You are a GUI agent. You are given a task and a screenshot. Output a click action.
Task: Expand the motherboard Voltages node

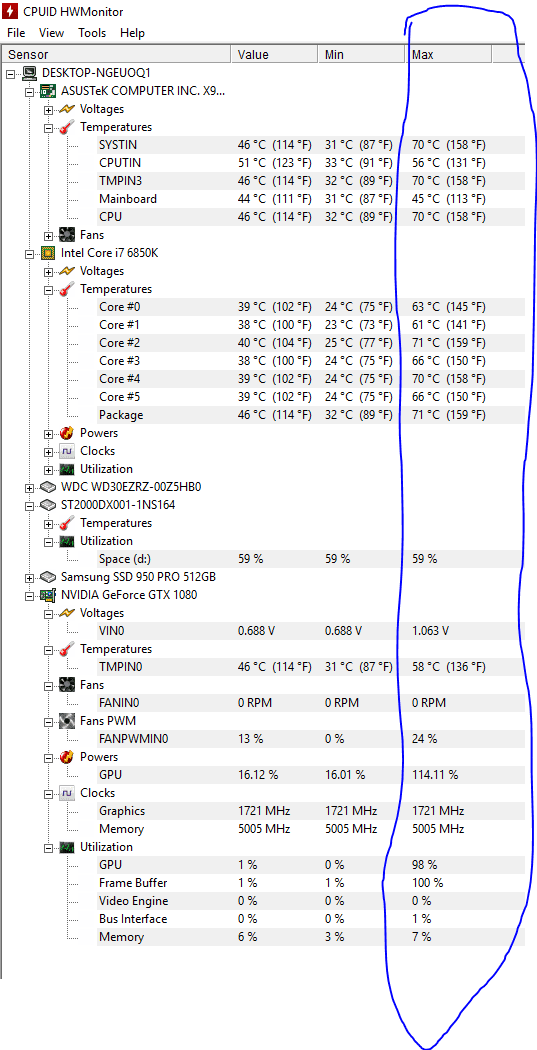tap(48, 109)
